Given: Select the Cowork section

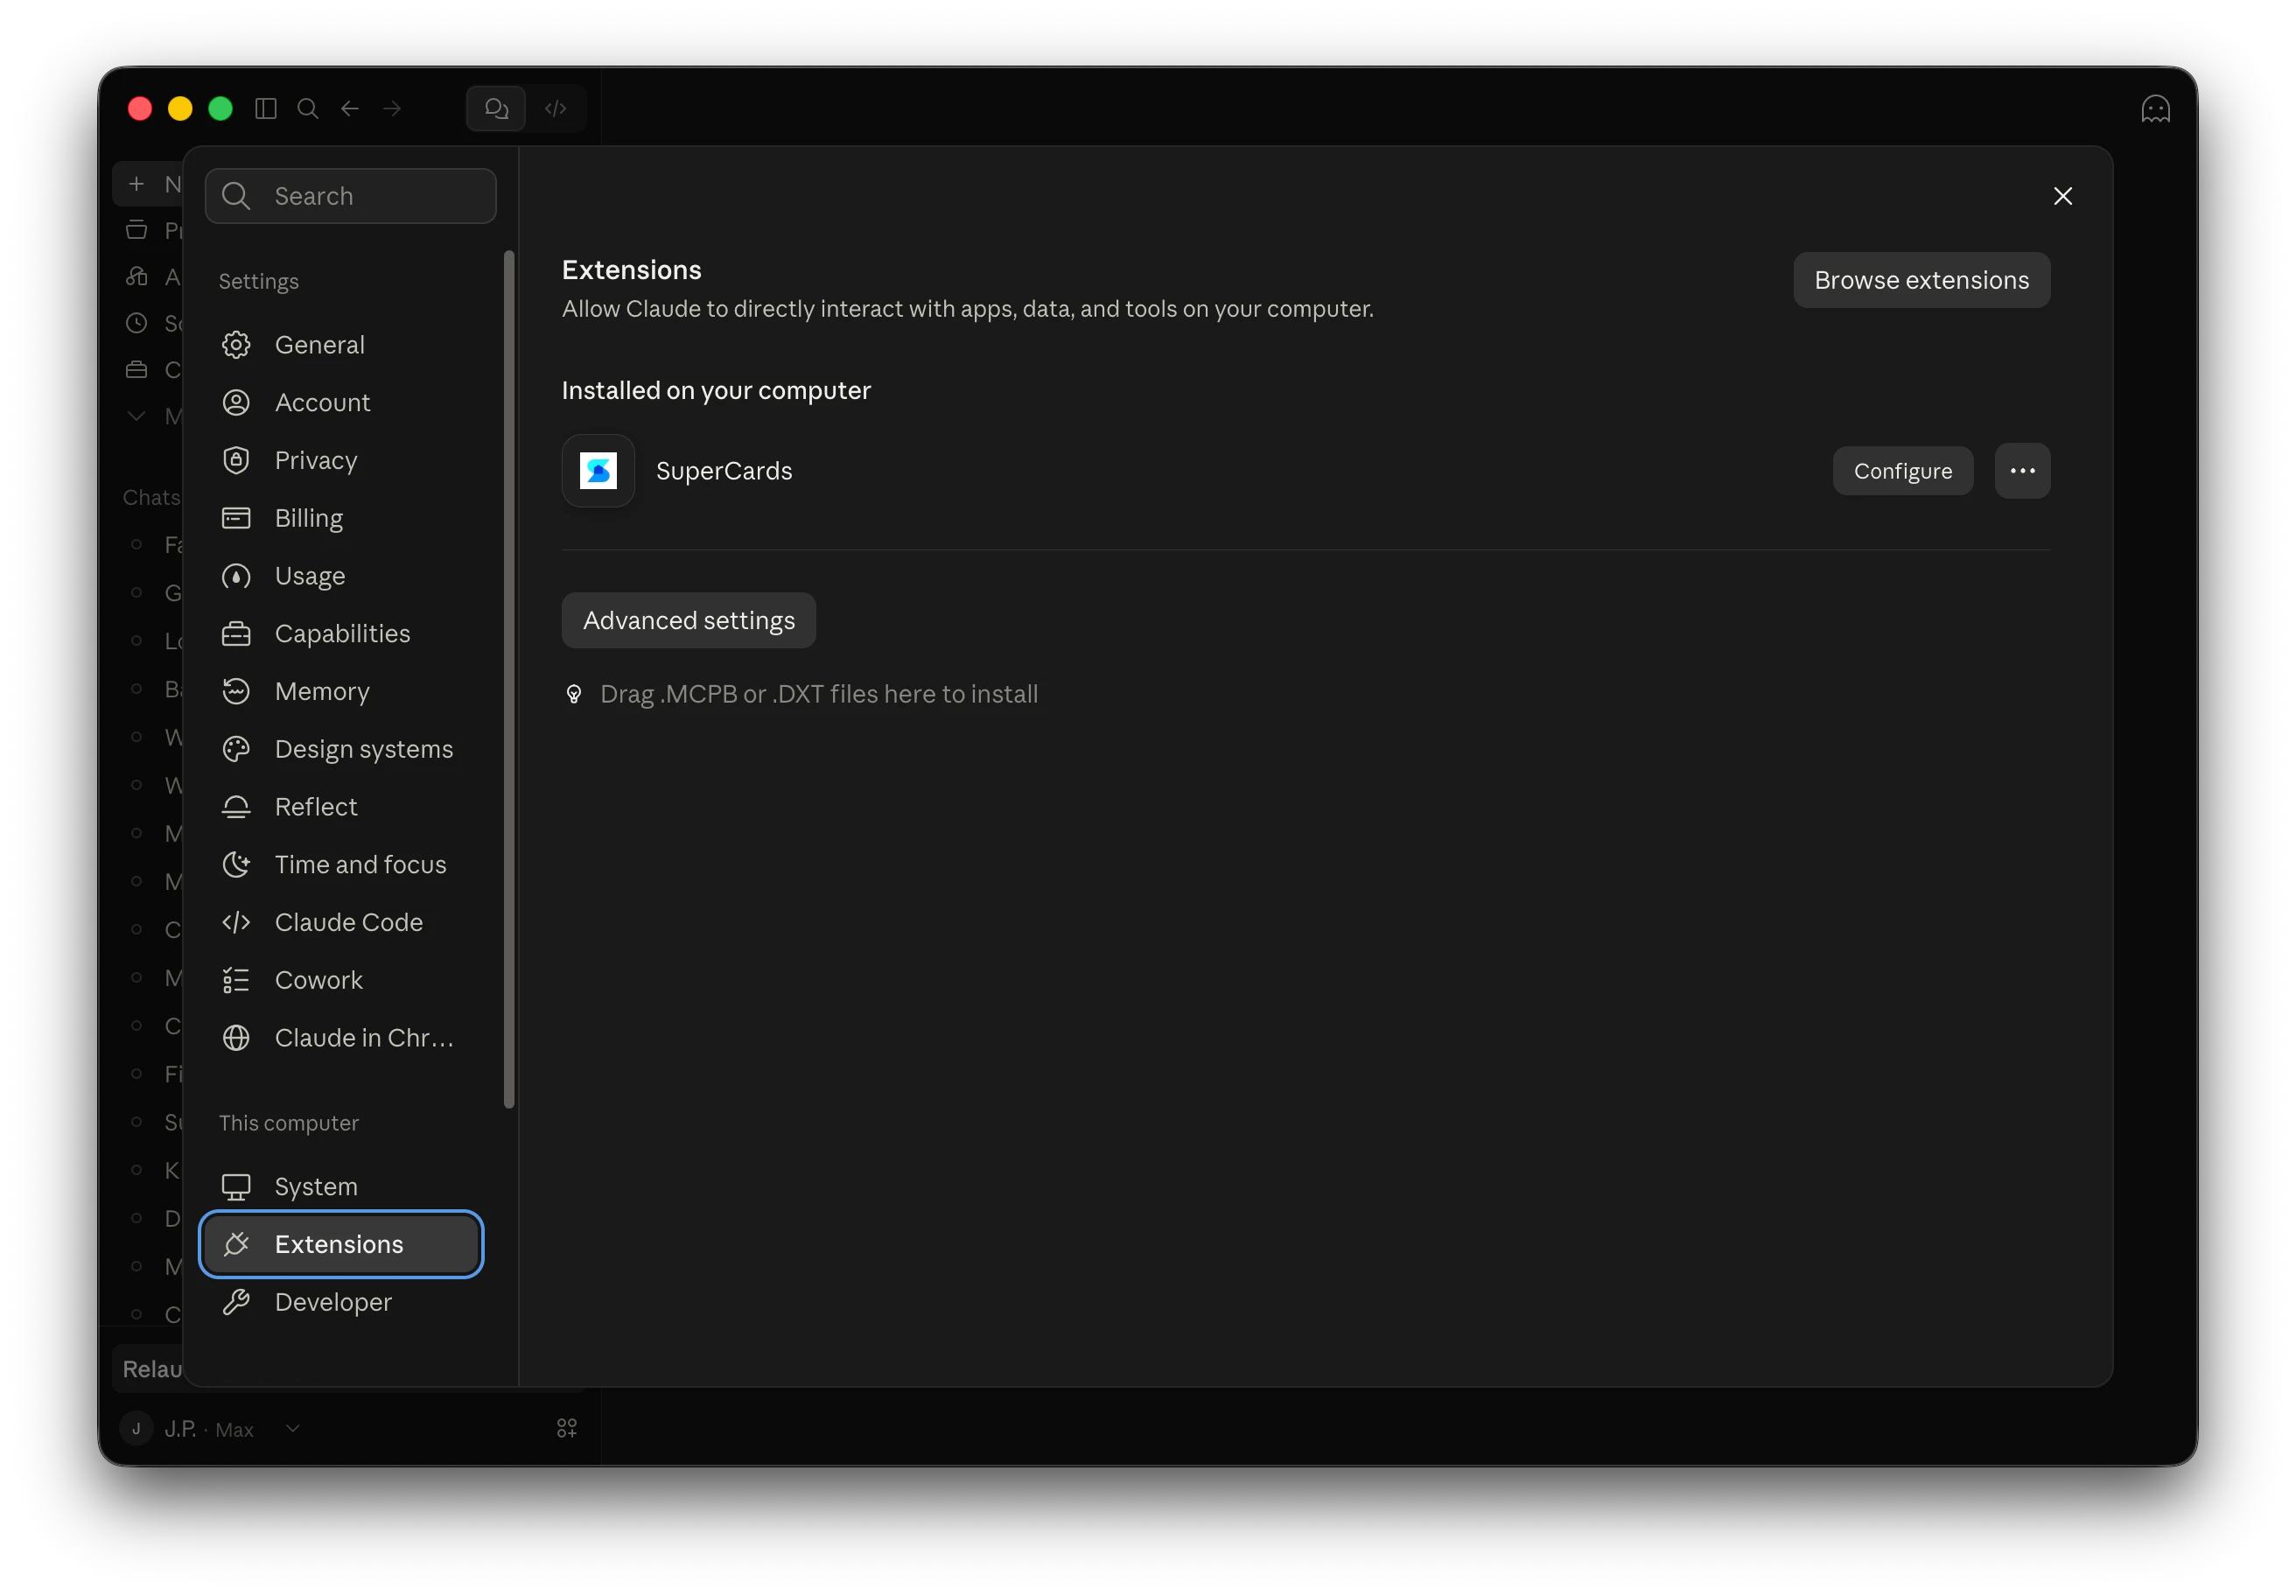Looking at the screenshot, I should [341, 980].
